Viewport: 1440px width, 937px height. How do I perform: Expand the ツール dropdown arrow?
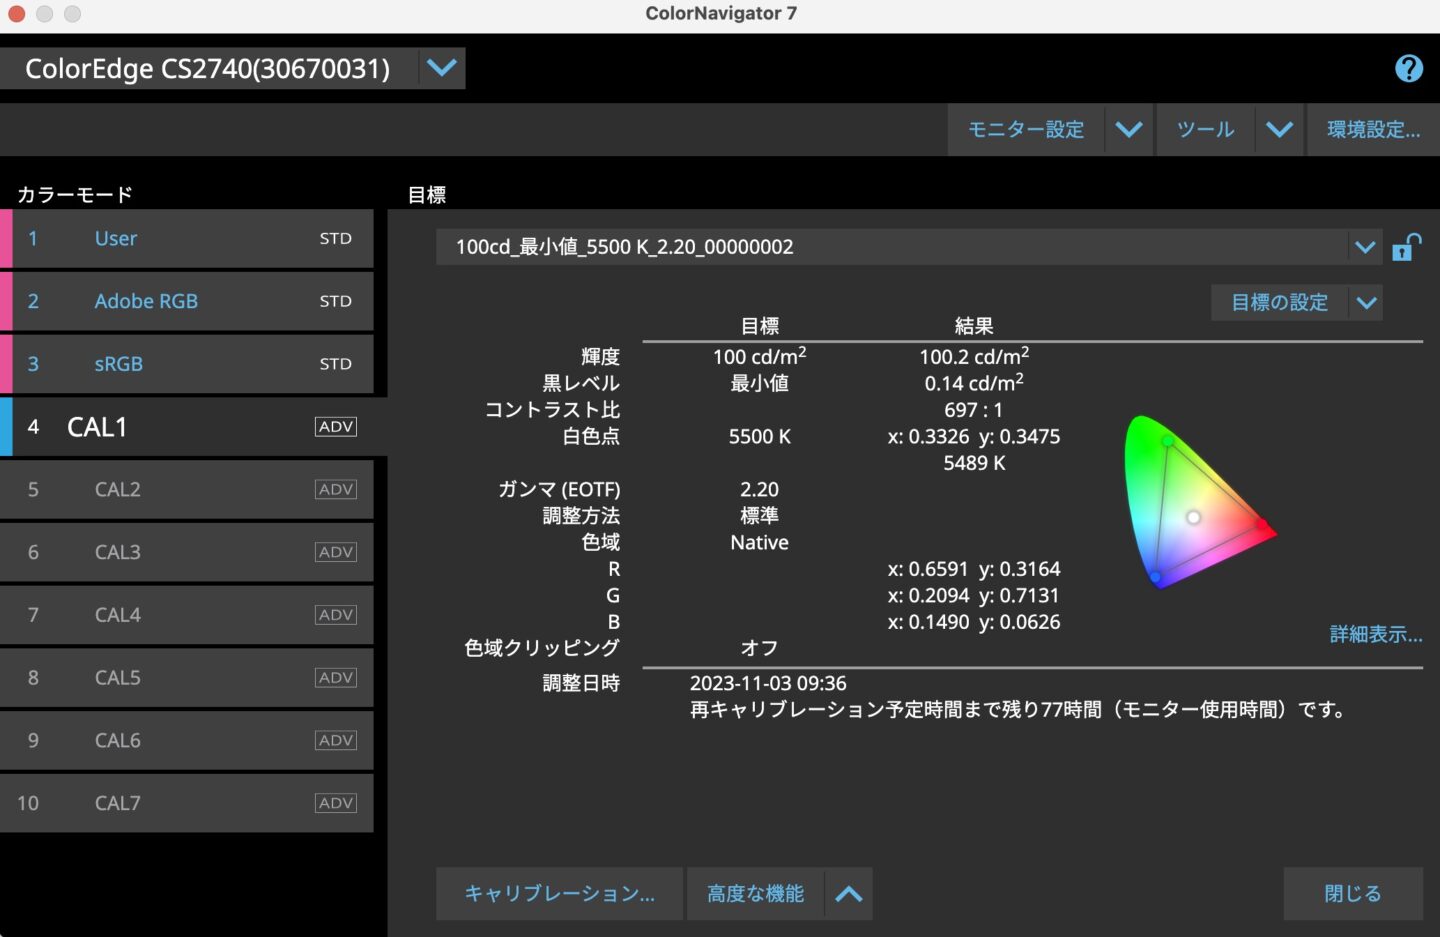pos(1279,130)
